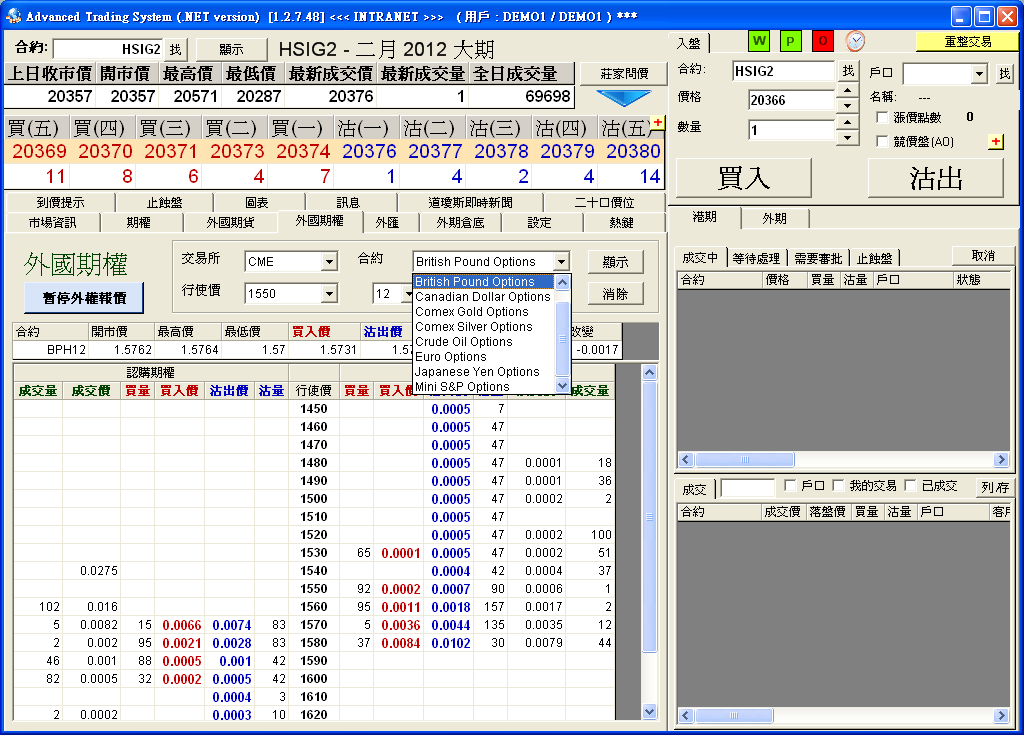Check the 我的交易 filter checkbox
1024x735 pixels.
(x=838, y=486)
